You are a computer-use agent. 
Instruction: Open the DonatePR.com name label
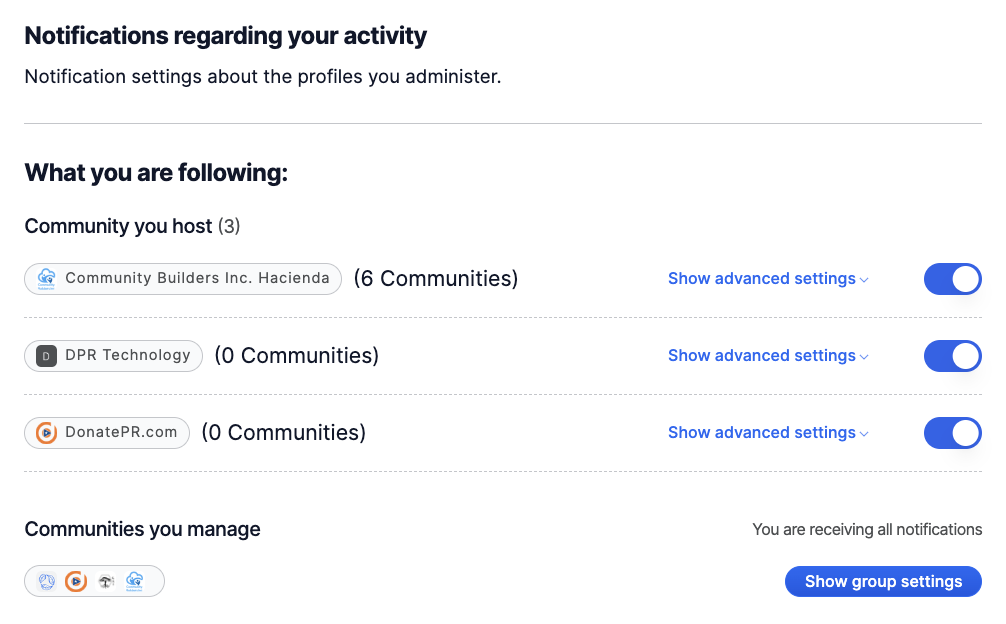coord(121,433)
